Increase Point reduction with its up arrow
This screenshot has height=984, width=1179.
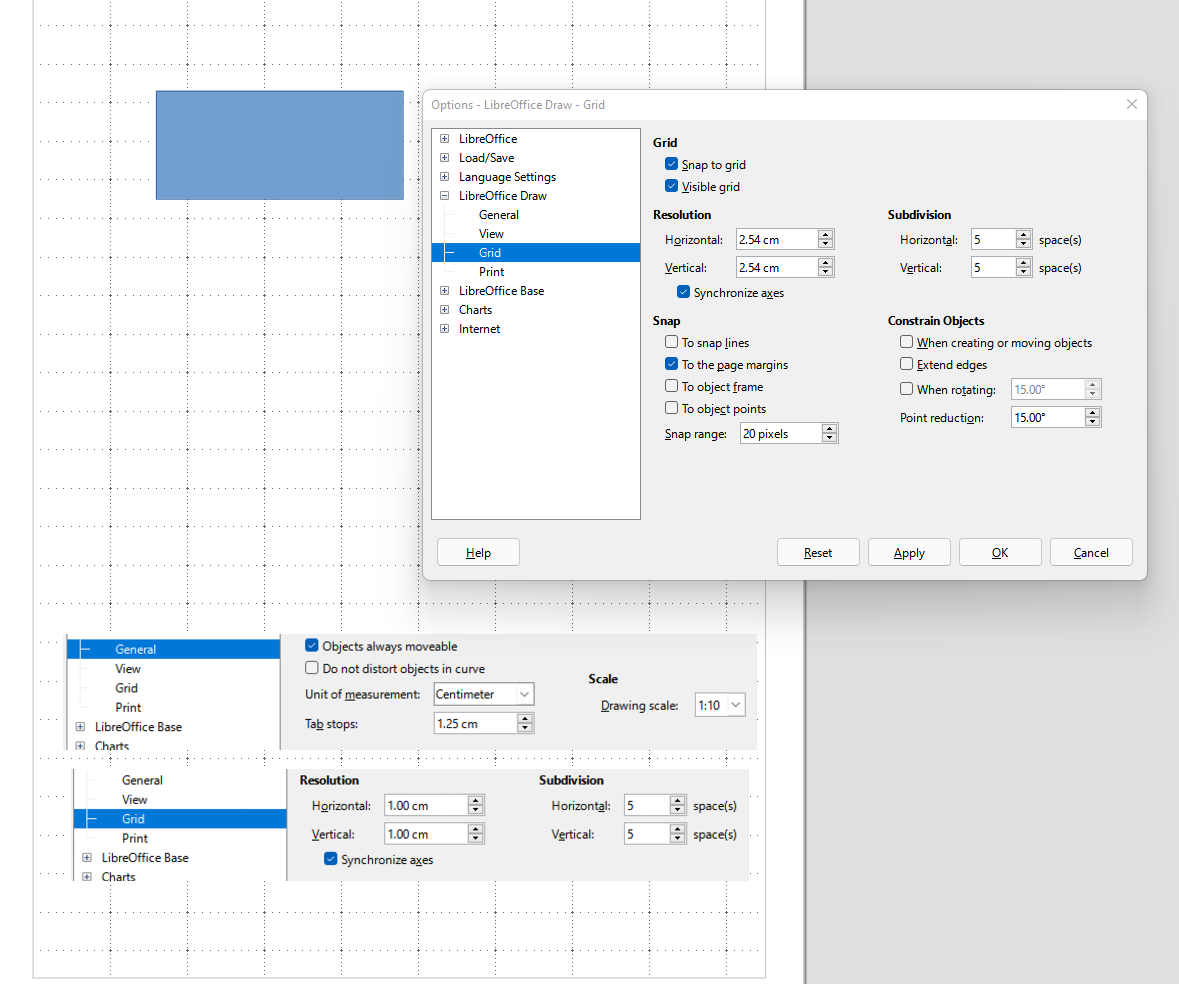click(1093, 412)
